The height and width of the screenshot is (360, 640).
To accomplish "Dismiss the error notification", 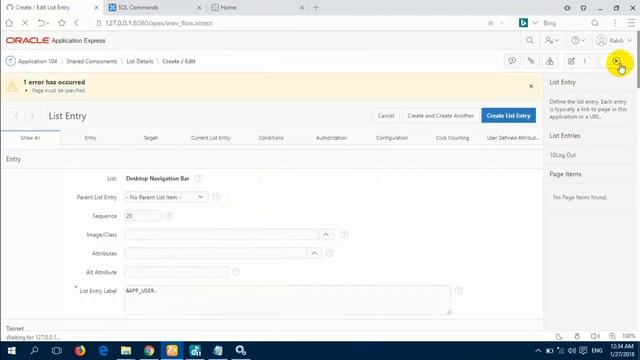I will [x=531, y=86].
